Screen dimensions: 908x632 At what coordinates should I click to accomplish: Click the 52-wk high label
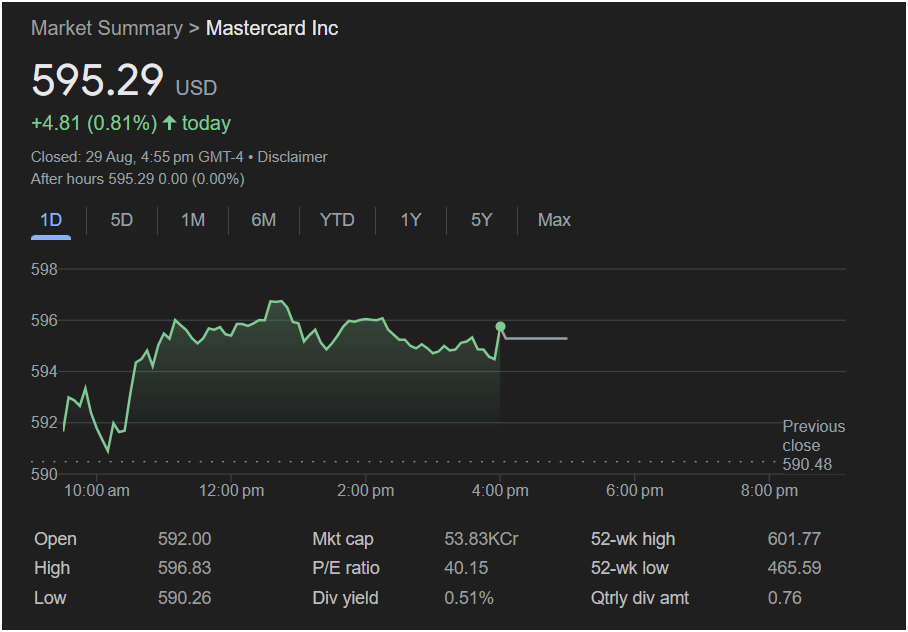(633, 539)
